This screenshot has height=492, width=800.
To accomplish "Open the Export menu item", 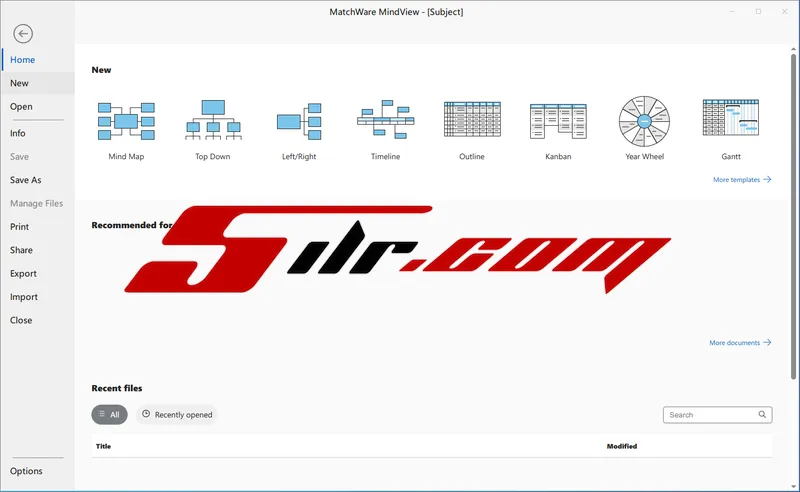I will [23, 274].
